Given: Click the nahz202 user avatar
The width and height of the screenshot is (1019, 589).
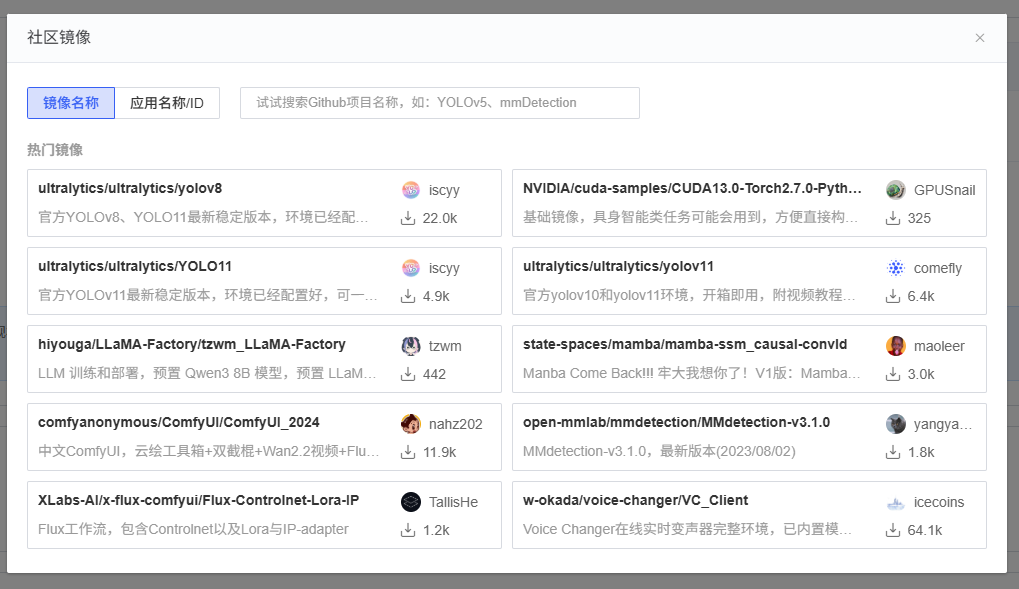Looking at the screenshot, I should (411, 424).
